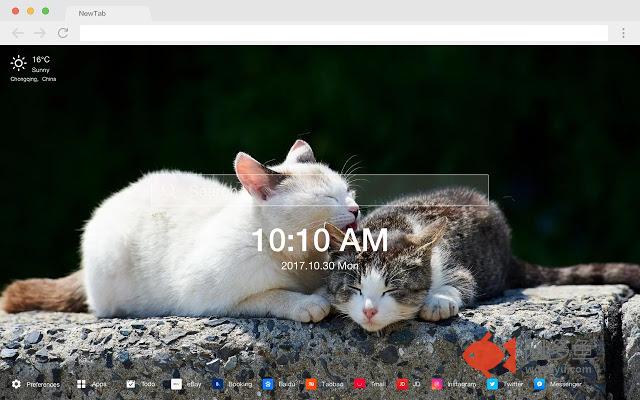Open the browser three-dot menu
This screenshot has width=640, height=400.
pos(623,33)
